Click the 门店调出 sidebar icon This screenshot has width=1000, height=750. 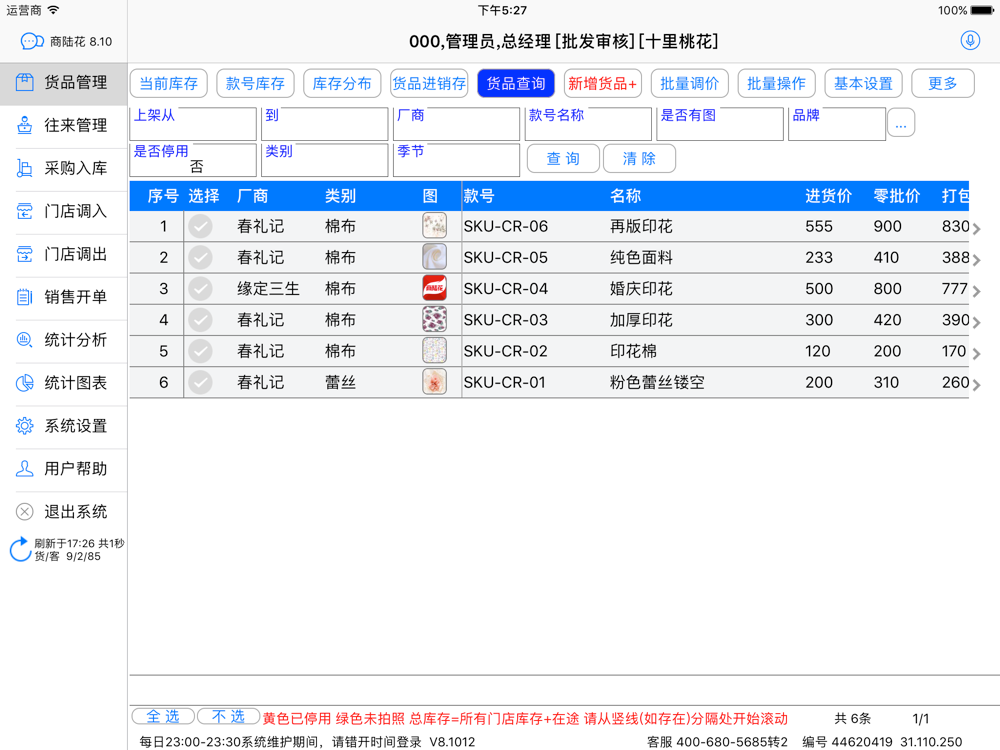click(24, 254)
